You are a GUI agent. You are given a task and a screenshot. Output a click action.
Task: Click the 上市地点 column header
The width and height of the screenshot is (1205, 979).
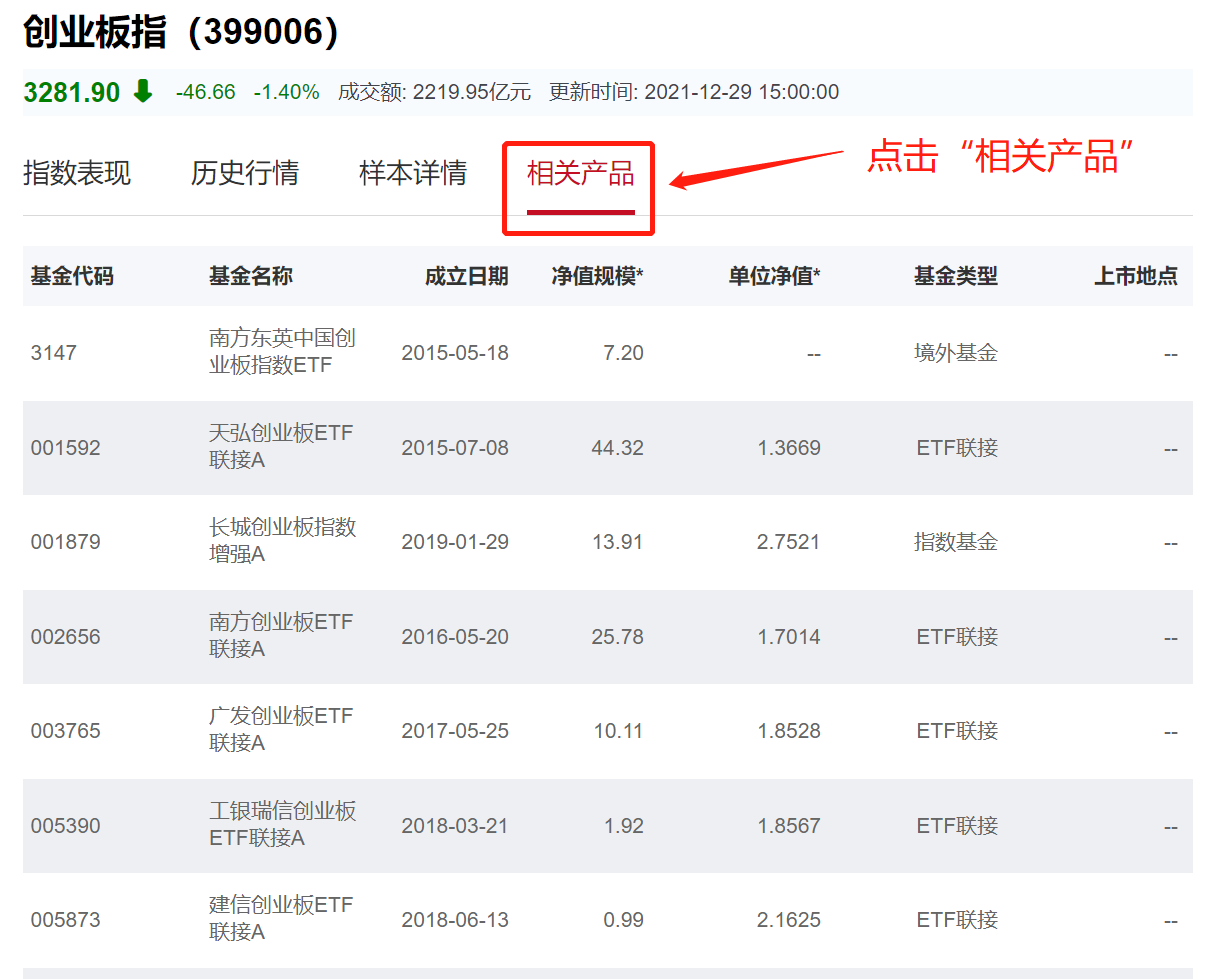tap(1135, 277)
